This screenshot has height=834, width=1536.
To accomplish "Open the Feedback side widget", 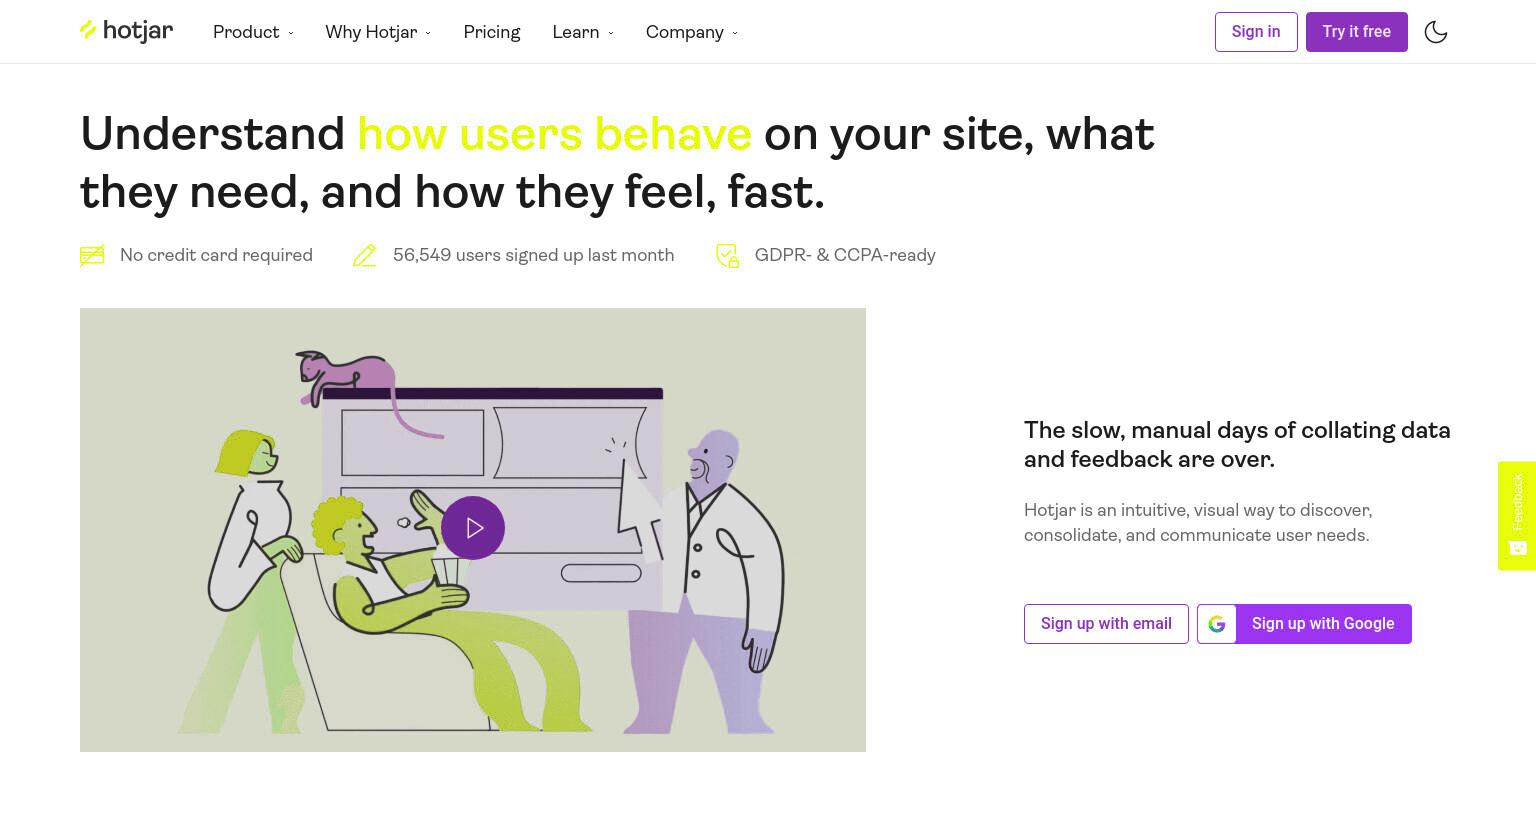I will pos(1517,516).
